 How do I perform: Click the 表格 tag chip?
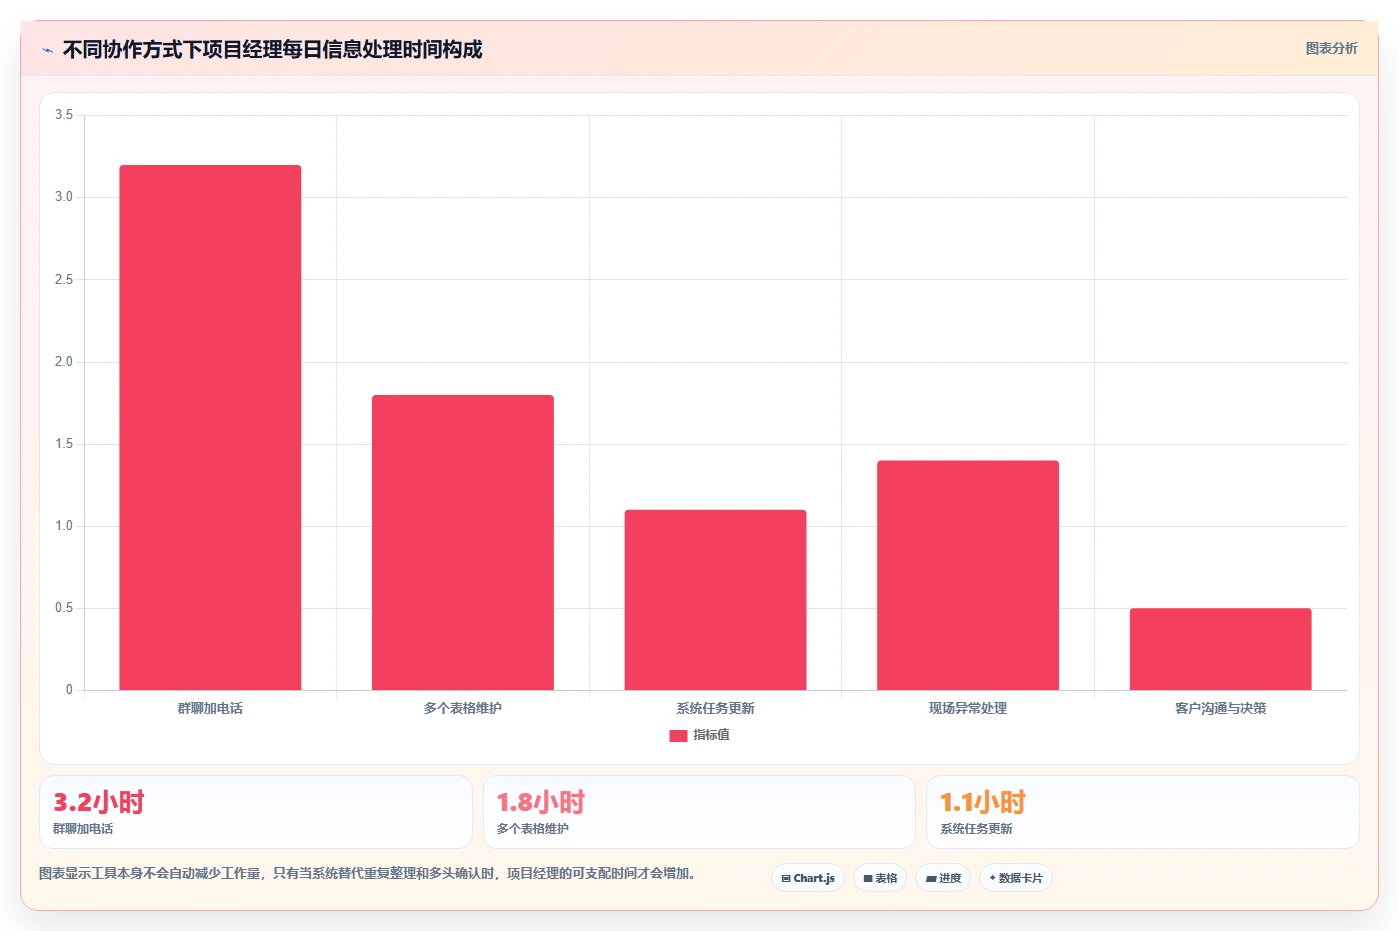[x=880, y=878]
